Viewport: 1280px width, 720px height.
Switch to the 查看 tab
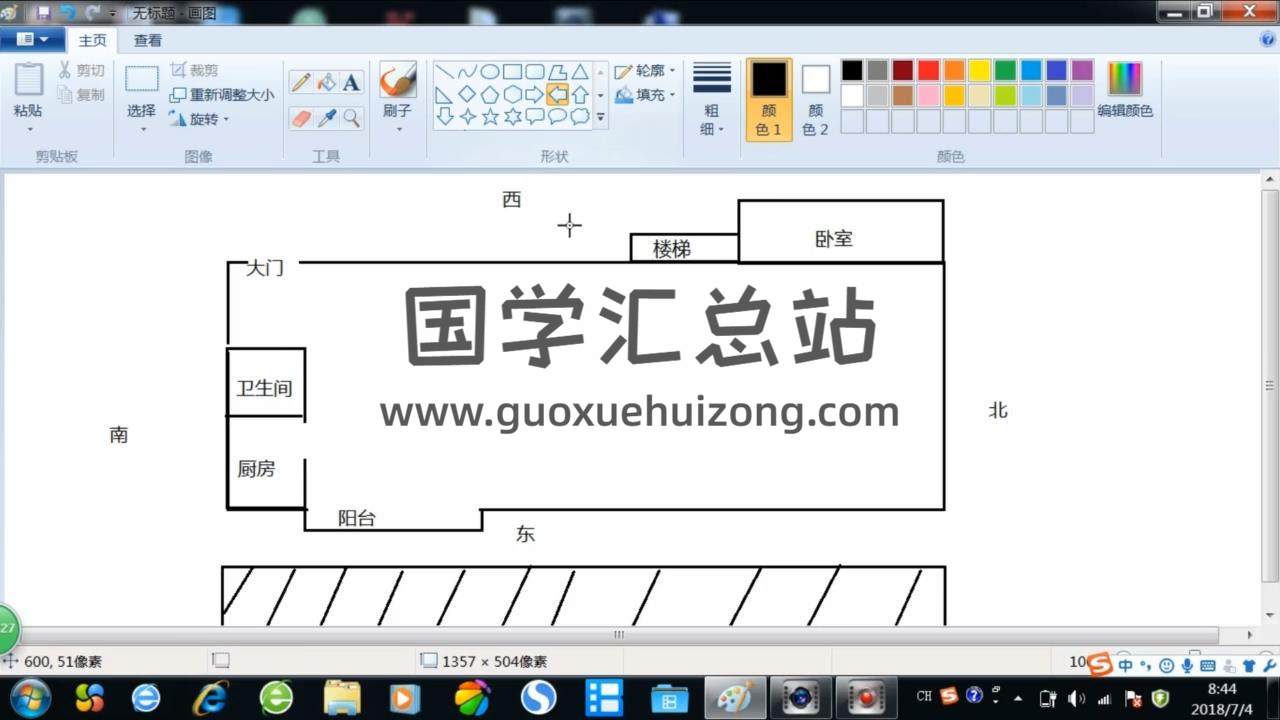pos(148,40)
